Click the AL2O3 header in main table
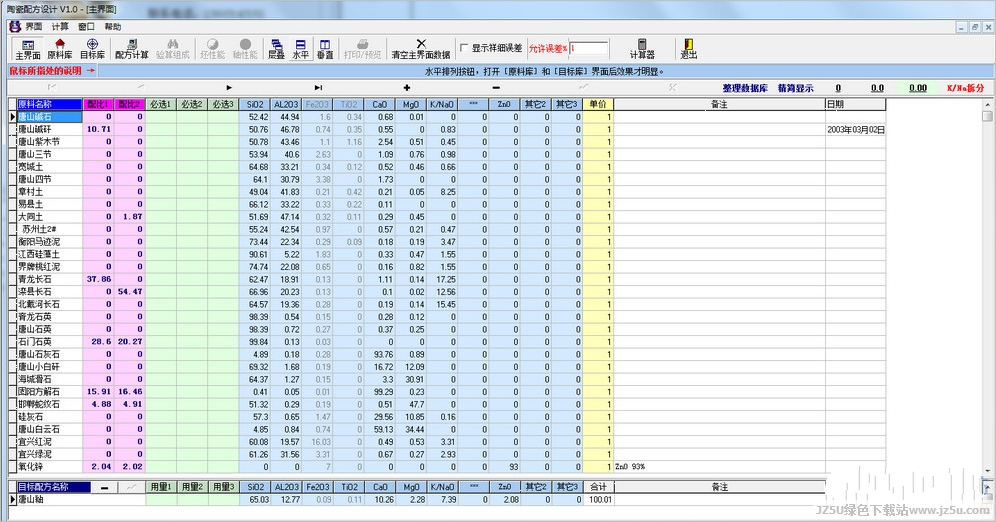This screenshot has width=996, height=522. point(286,104)
